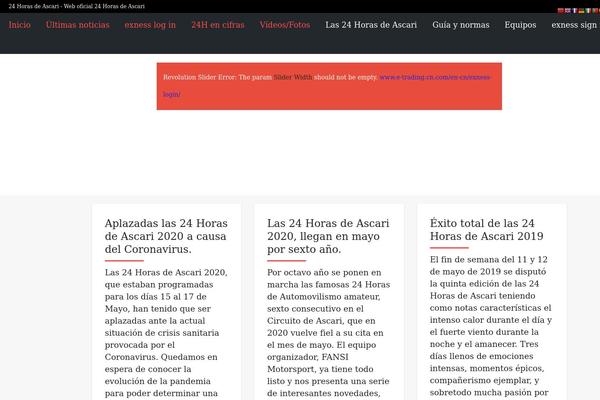This screenshot has width=600, height=400.
Task: Switch language with the UK flag icon
Action: click(568, 11)
